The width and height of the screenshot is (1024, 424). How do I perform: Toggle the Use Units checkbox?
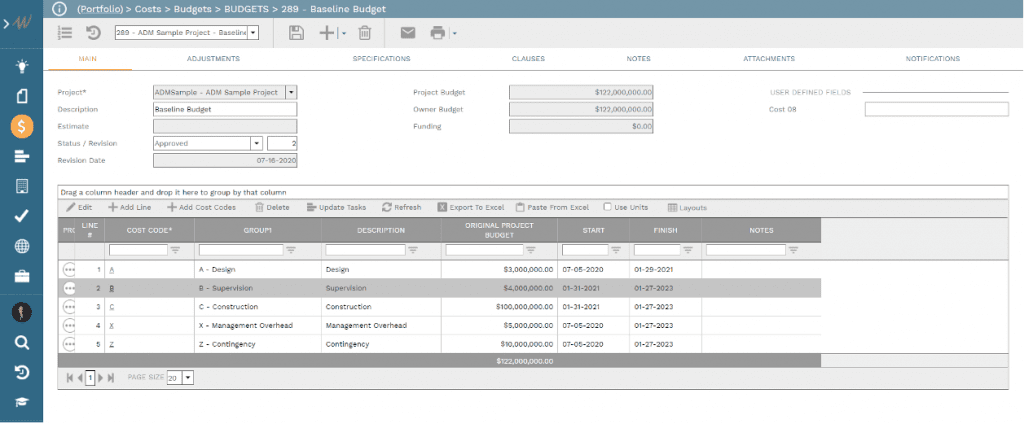608,207
